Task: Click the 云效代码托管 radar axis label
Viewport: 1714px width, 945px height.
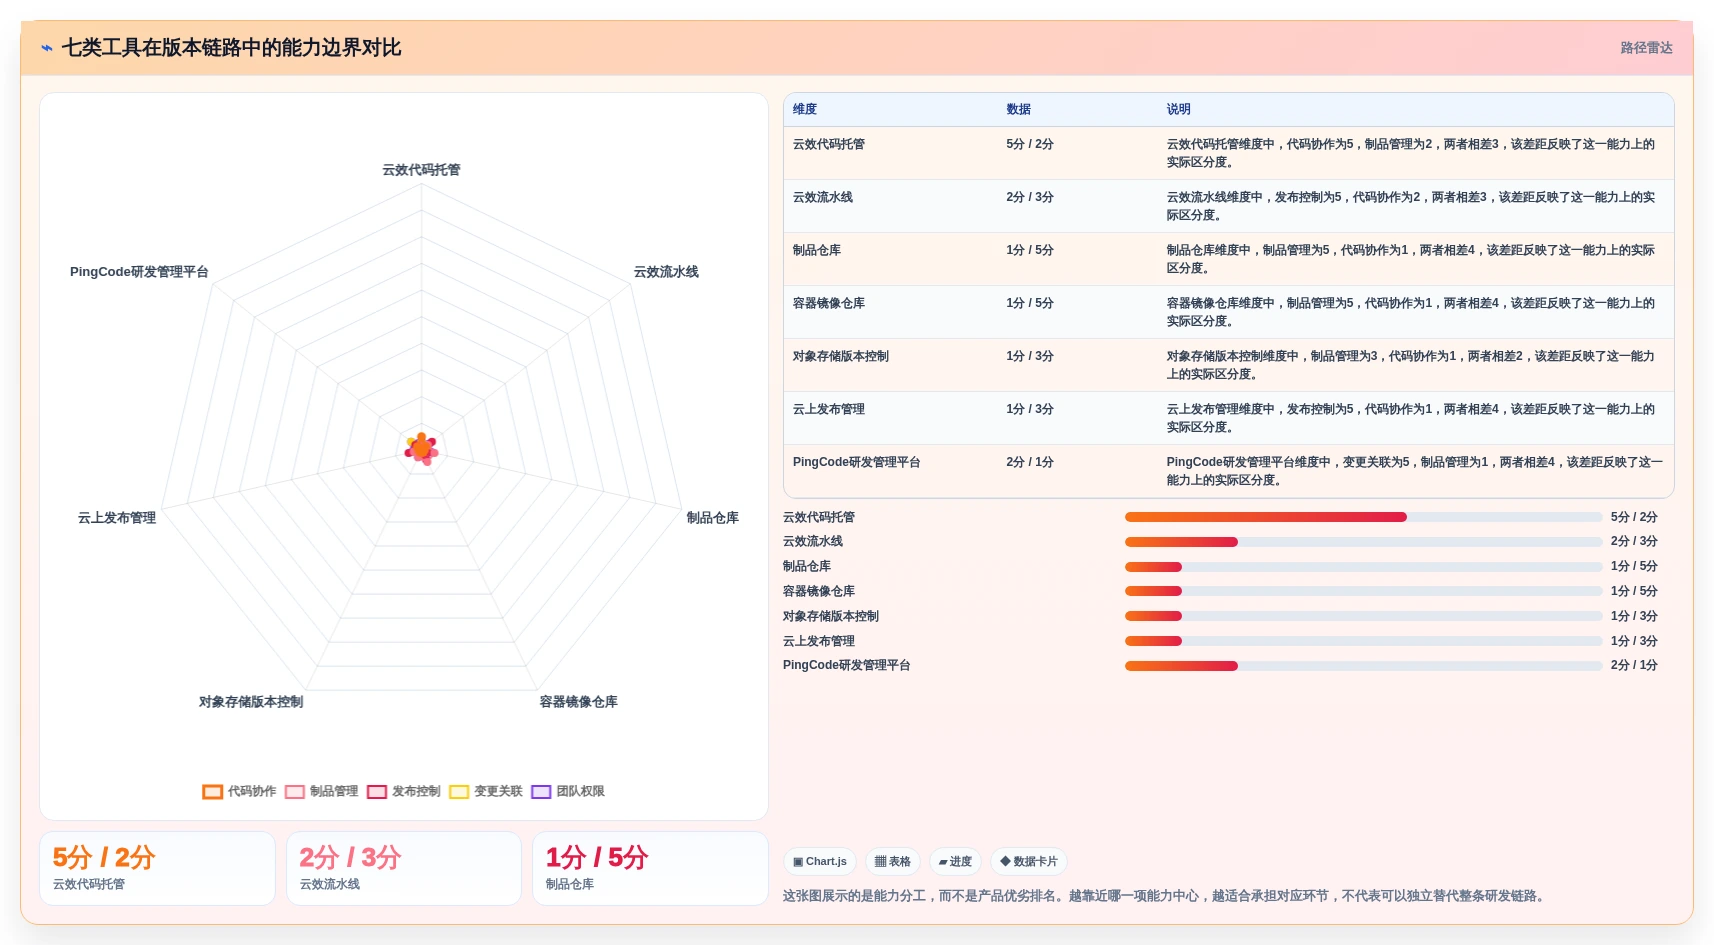Action: pyautogui.click(x=421, y=170)
